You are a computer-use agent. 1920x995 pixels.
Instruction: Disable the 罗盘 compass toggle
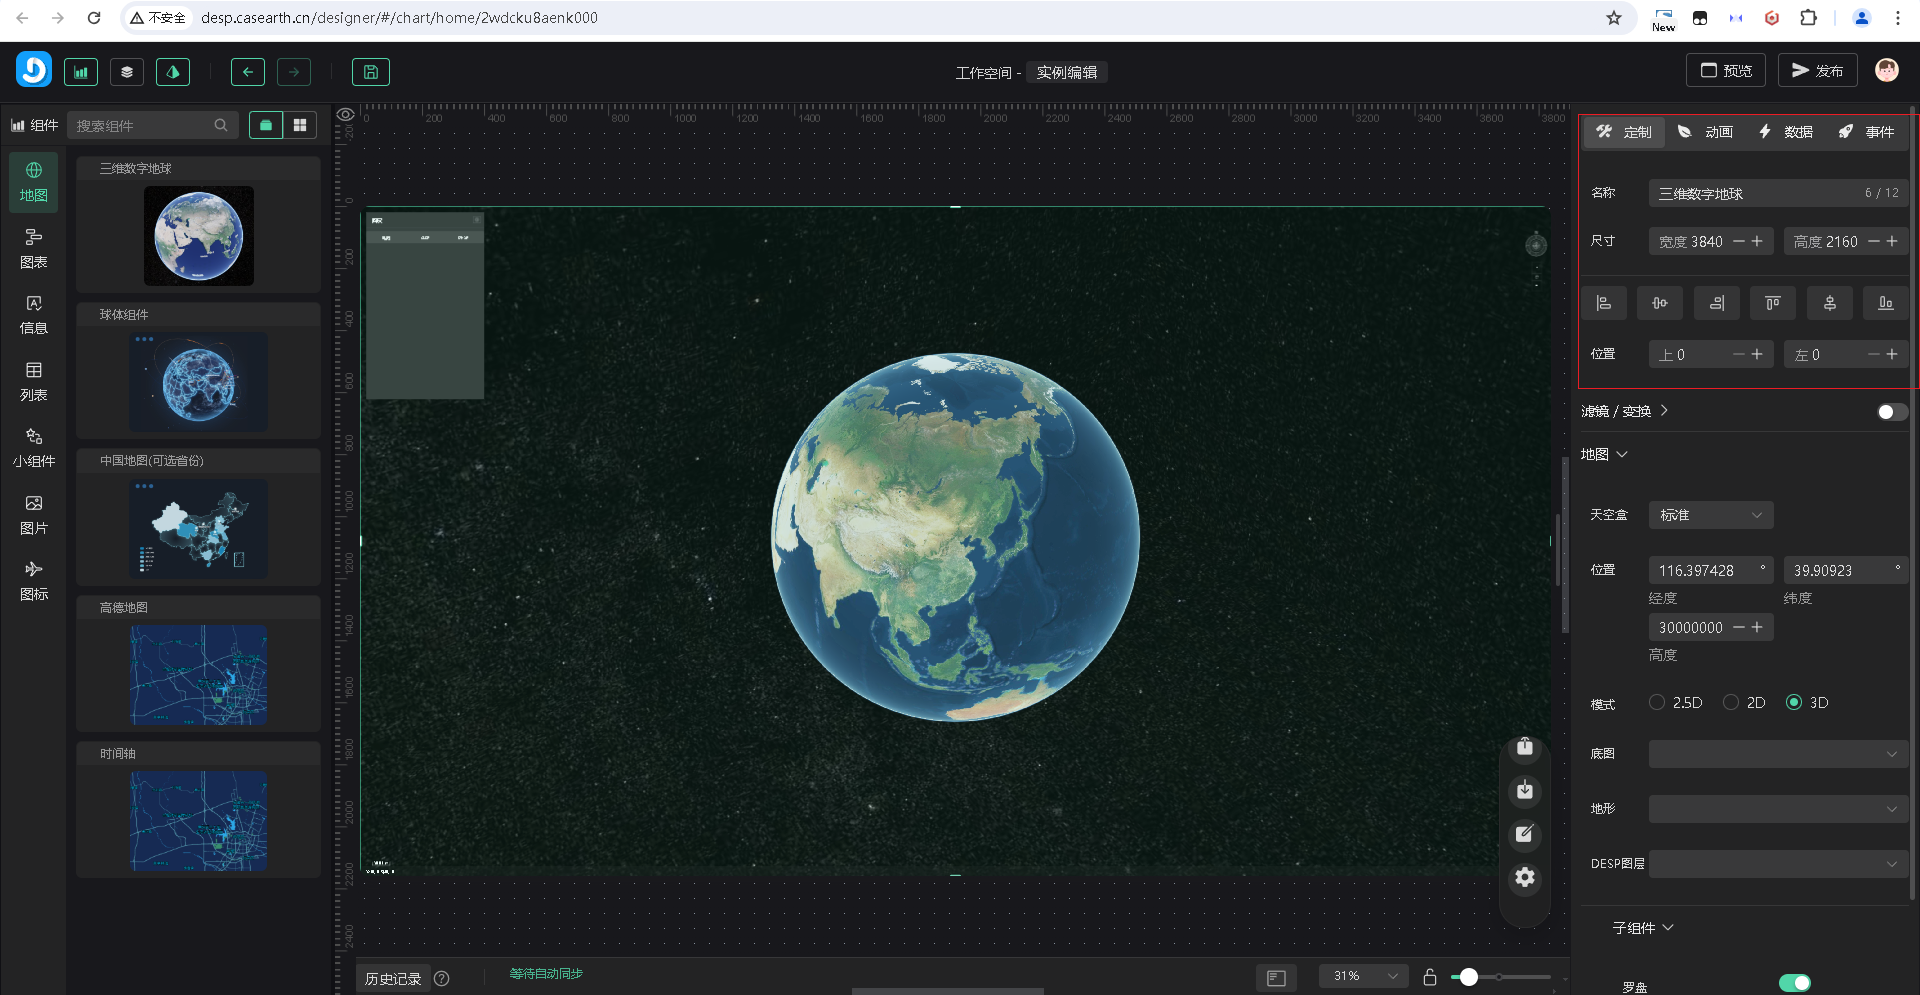point(1794,983)
